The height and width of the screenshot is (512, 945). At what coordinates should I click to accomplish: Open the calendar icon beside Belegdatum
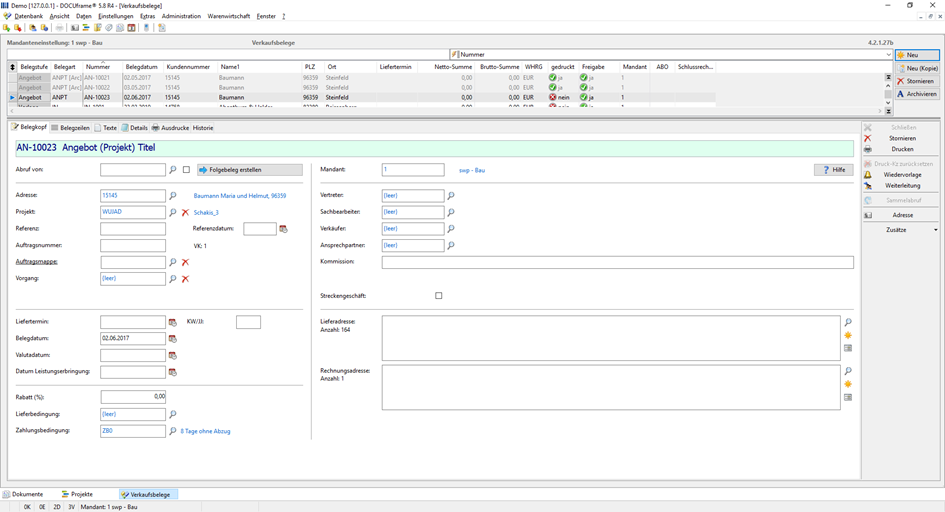click(x=172, y=339)
